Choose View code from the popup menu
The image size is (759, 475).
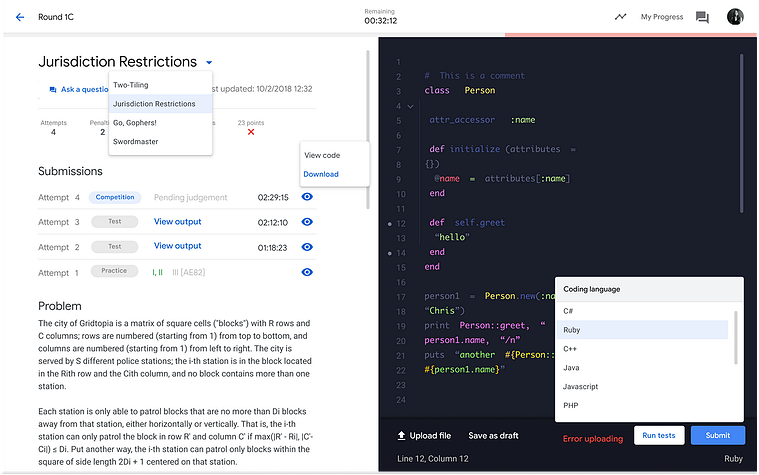(x=322, y=155)
